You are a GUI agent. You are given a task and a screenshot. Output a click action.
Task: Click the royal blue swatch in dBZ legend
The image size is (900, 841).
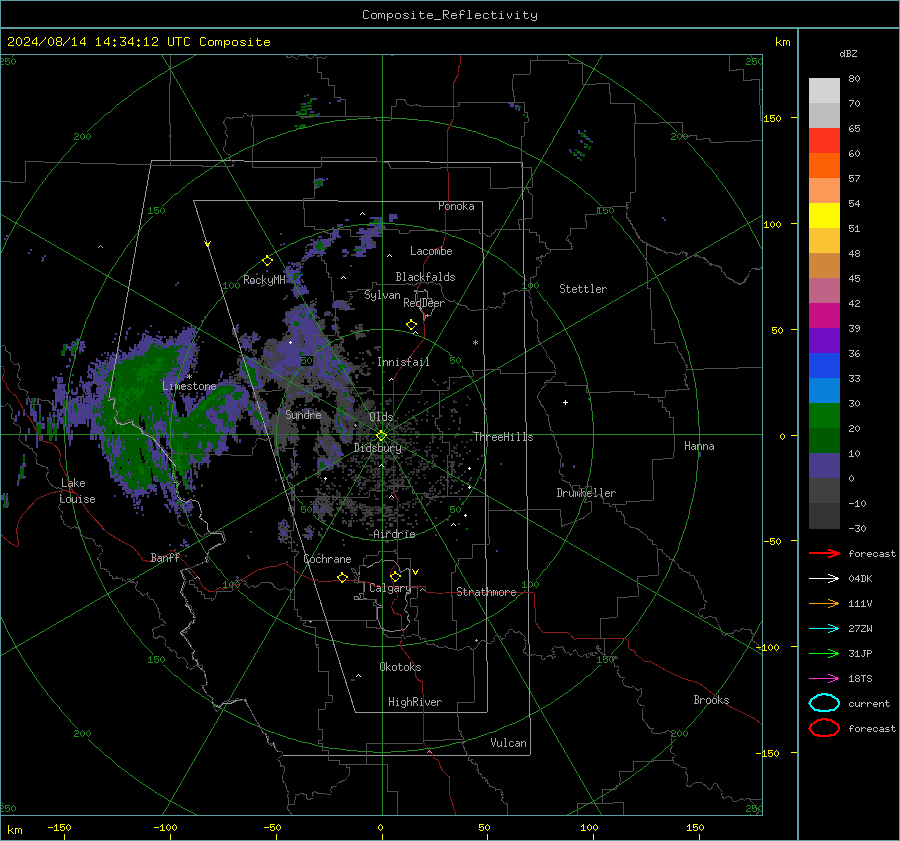(824, 365)
